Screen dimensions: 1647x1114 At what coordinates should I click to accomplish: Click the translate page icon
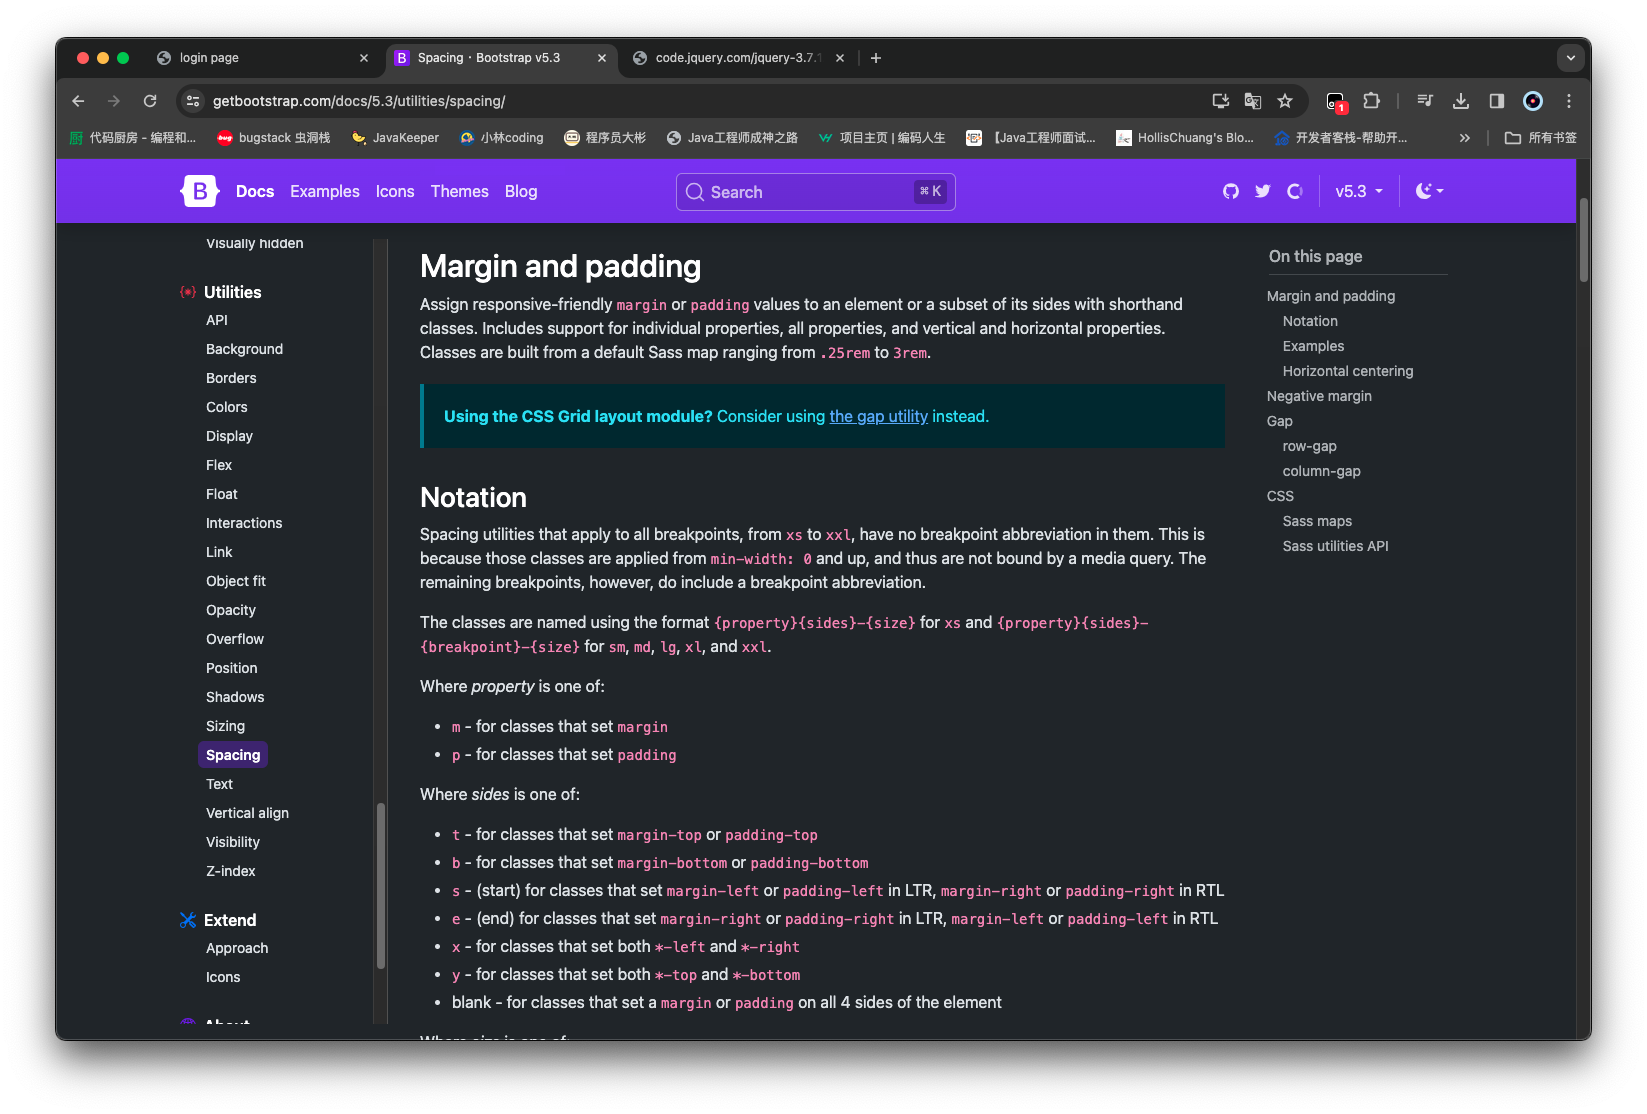click(1253, 101)
